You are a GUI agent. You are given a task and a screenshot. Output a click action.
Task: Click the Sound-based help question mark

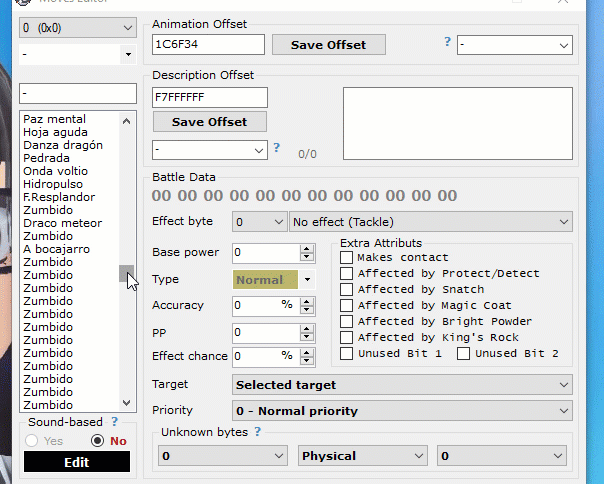[115, 423]
